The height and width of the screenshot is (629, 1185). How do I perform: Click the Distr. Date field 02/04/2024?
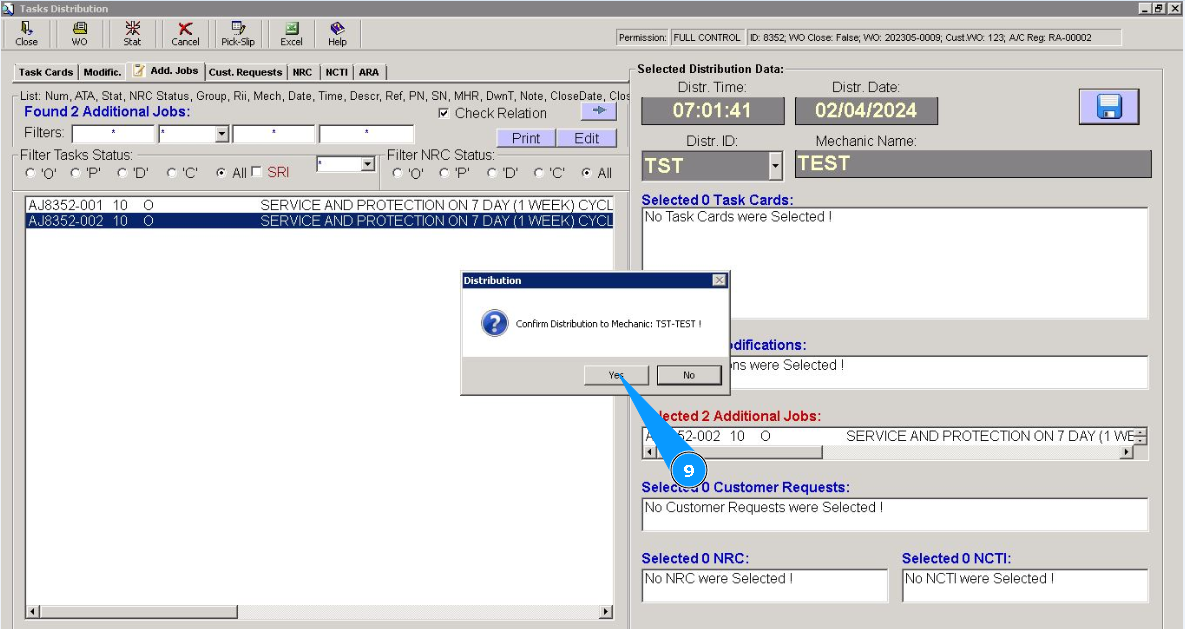point(866,110)
